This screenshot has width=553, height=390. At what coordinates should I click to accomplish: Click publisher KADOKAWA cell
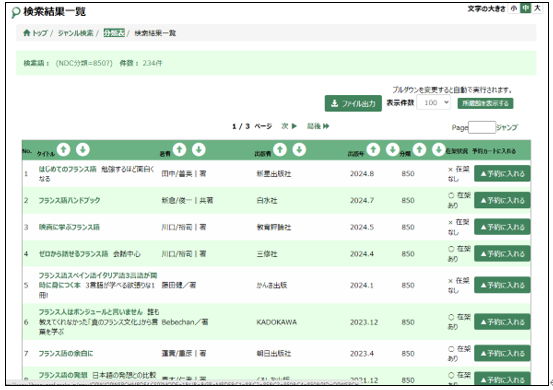pyautogui.click(x=276, y=322)
